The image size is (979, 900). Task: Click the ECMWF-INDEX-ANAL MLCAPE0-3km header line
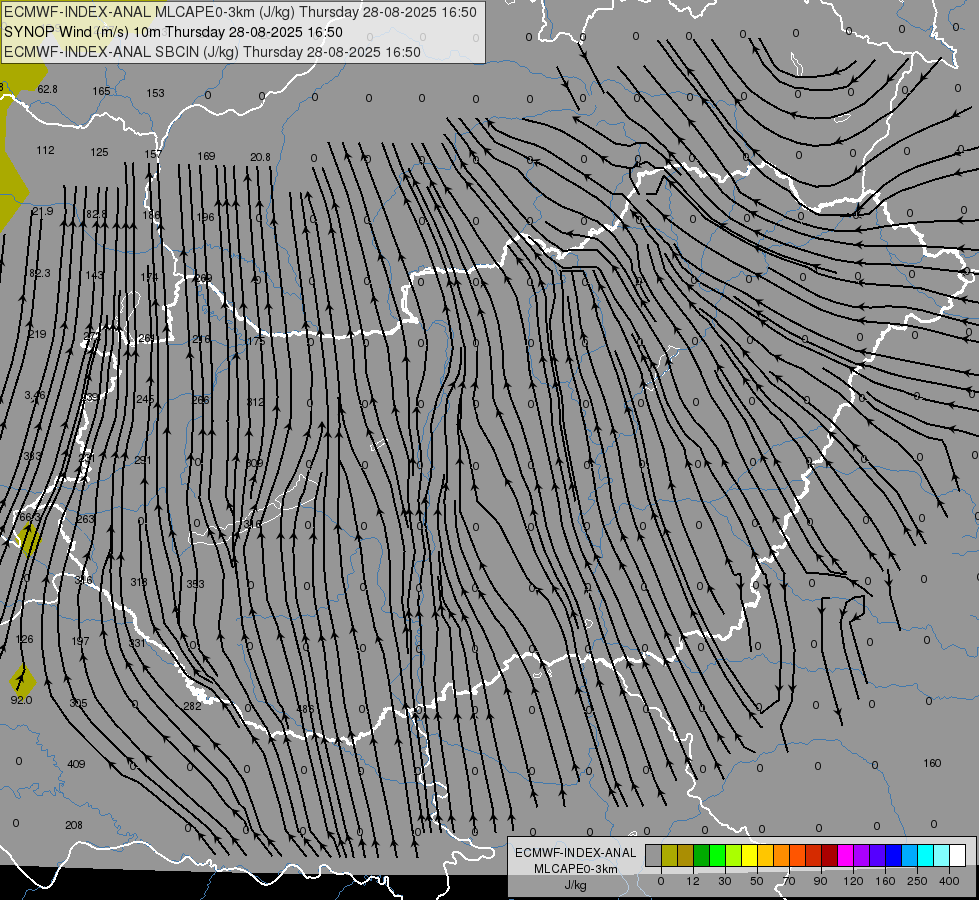tap(240, 12)
